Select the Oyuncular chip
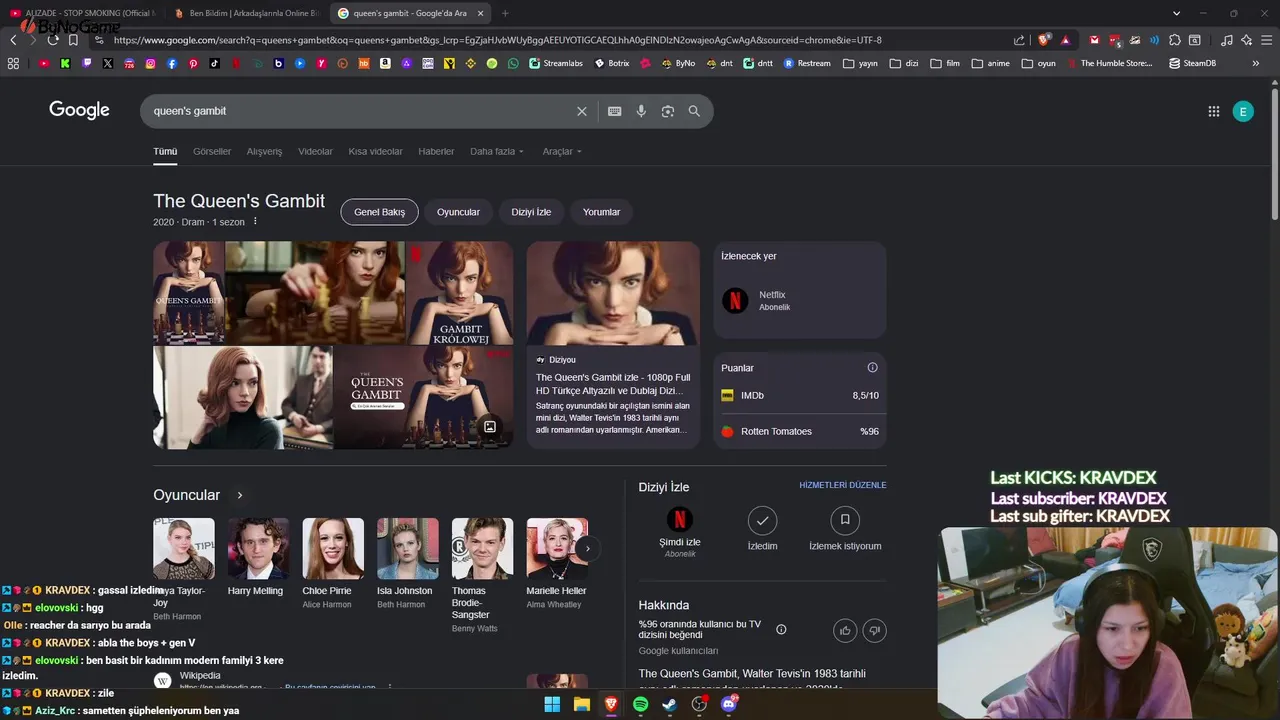The image size is (1280, 720). point(458,212)
